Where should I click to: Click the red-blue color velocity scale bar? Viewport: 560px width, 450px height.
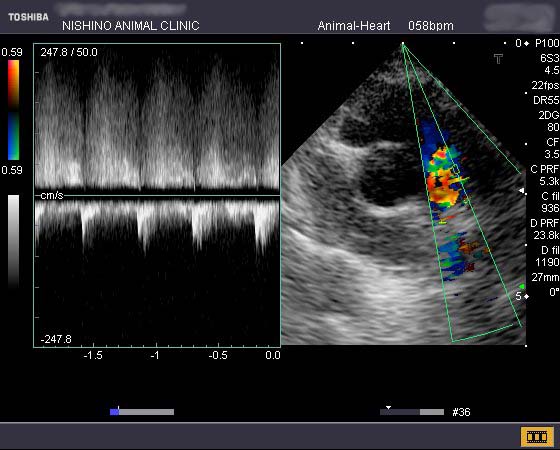[14, 110]
